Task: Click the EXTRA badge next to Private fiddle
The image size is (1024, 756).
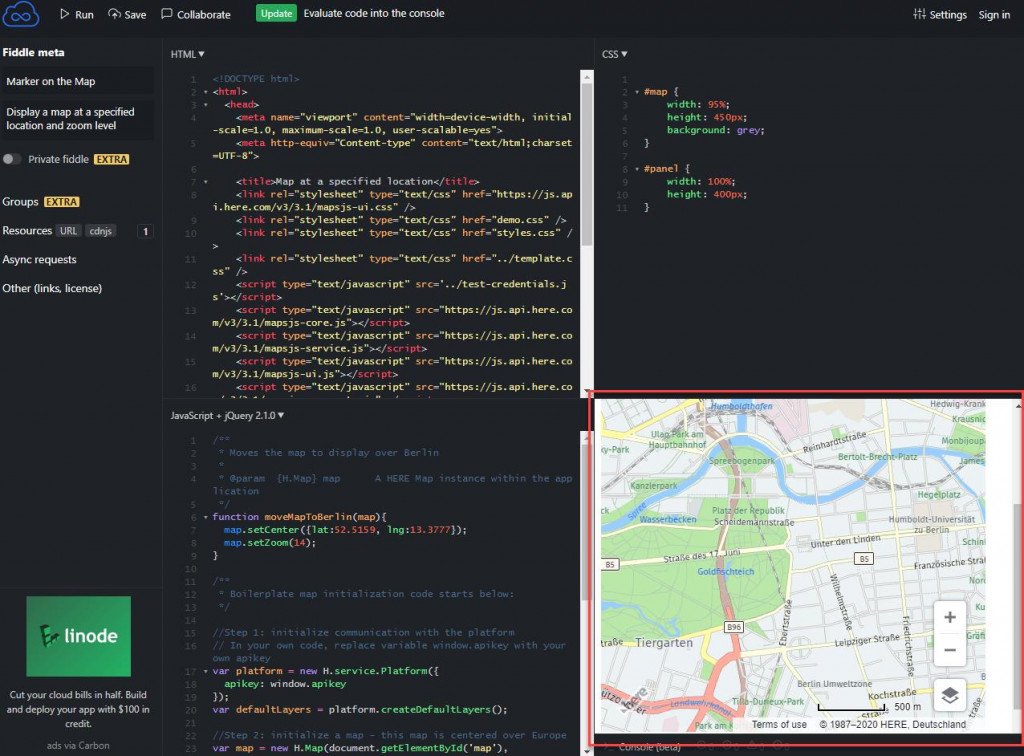Action: [112, 159]
